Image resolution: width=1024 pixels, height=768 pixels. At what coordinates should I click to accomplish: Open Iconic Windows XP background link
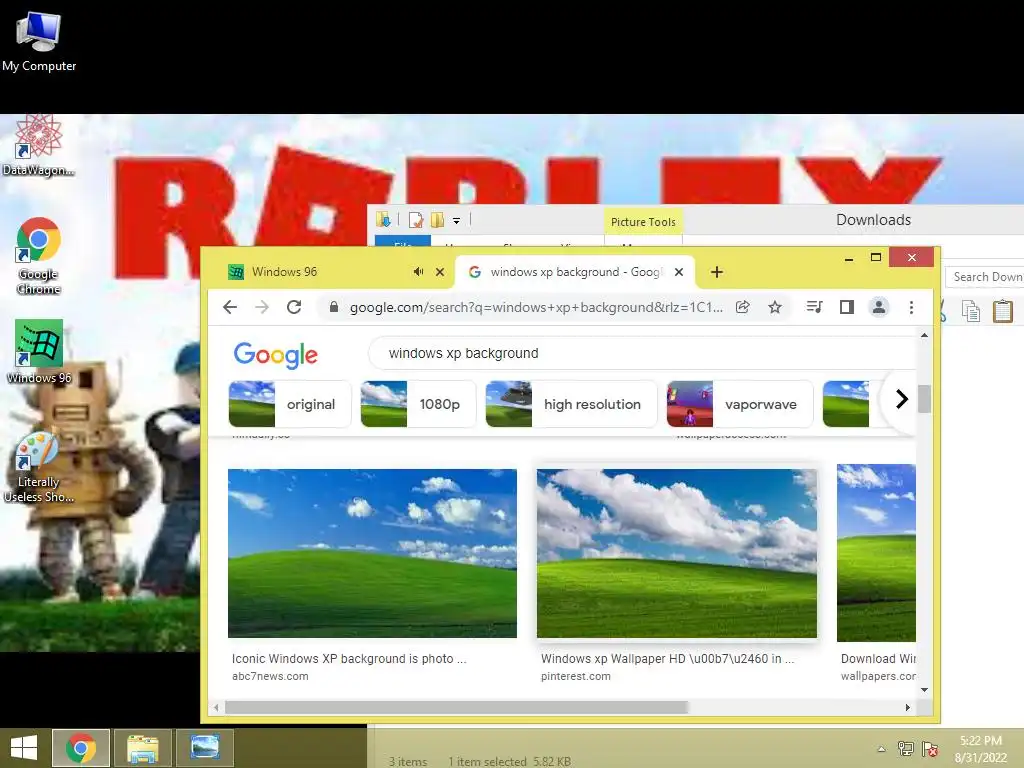pyautogui.click(x=349, y=658)
